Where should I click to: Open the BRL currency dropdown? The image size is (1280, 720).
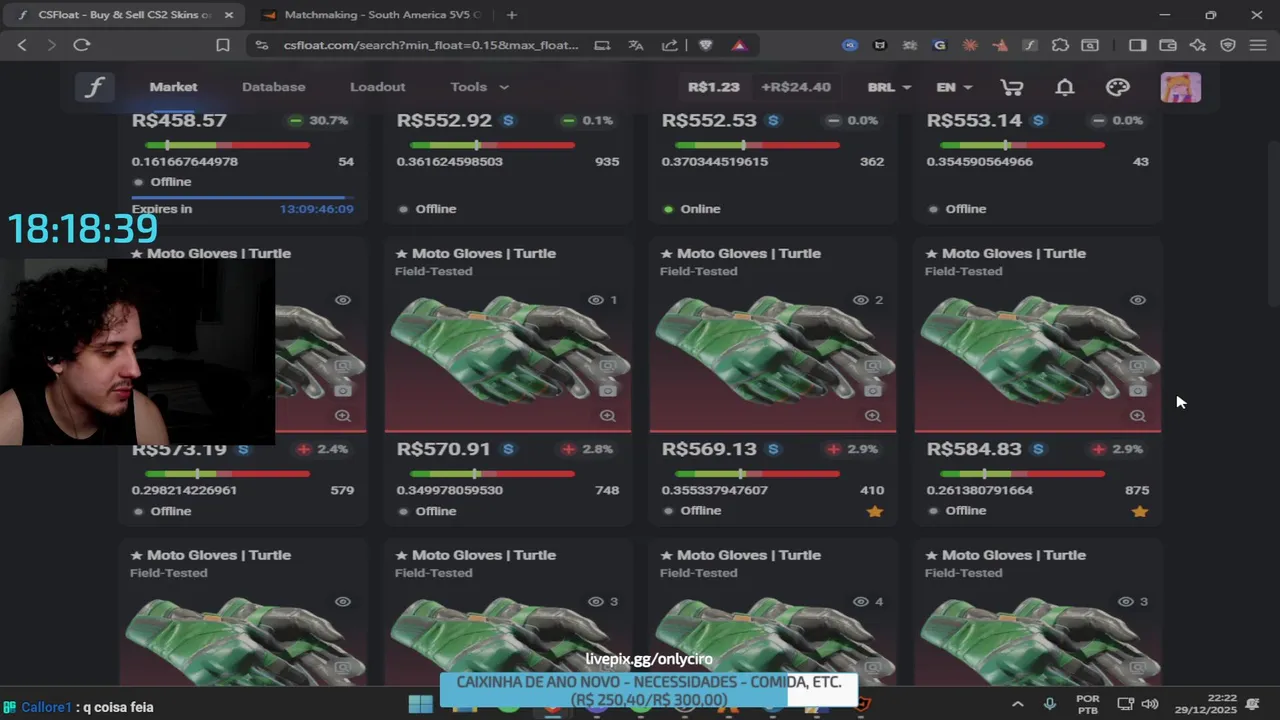(x=889, y=87)
